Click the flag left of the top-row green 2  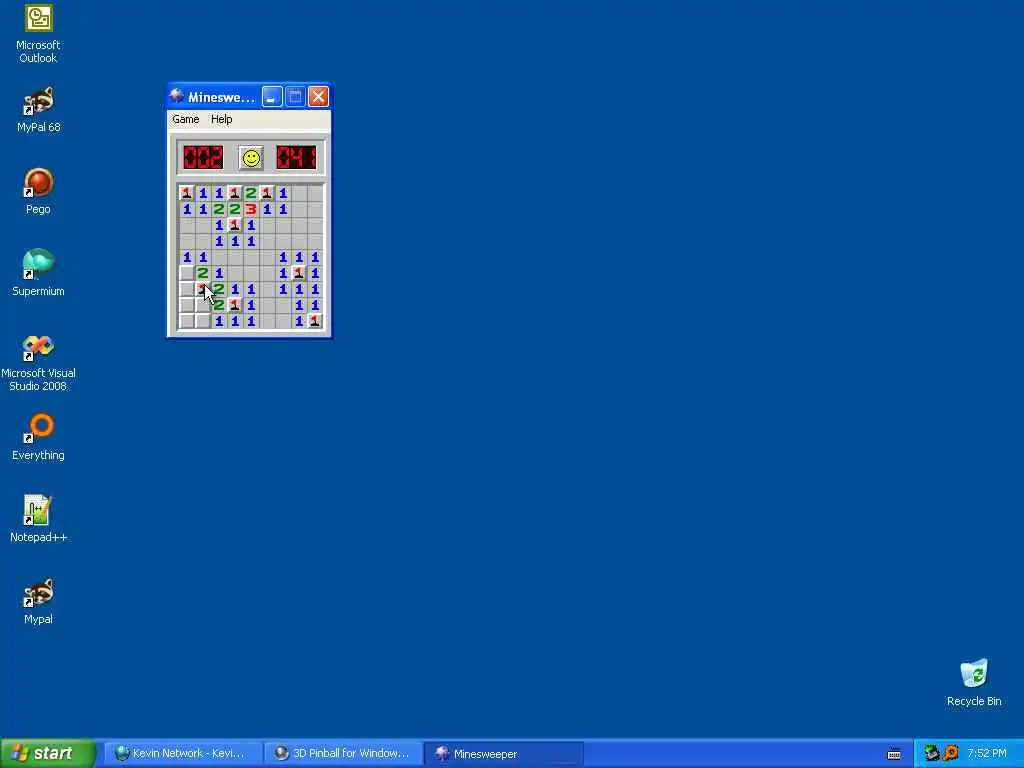click(235, 193)
